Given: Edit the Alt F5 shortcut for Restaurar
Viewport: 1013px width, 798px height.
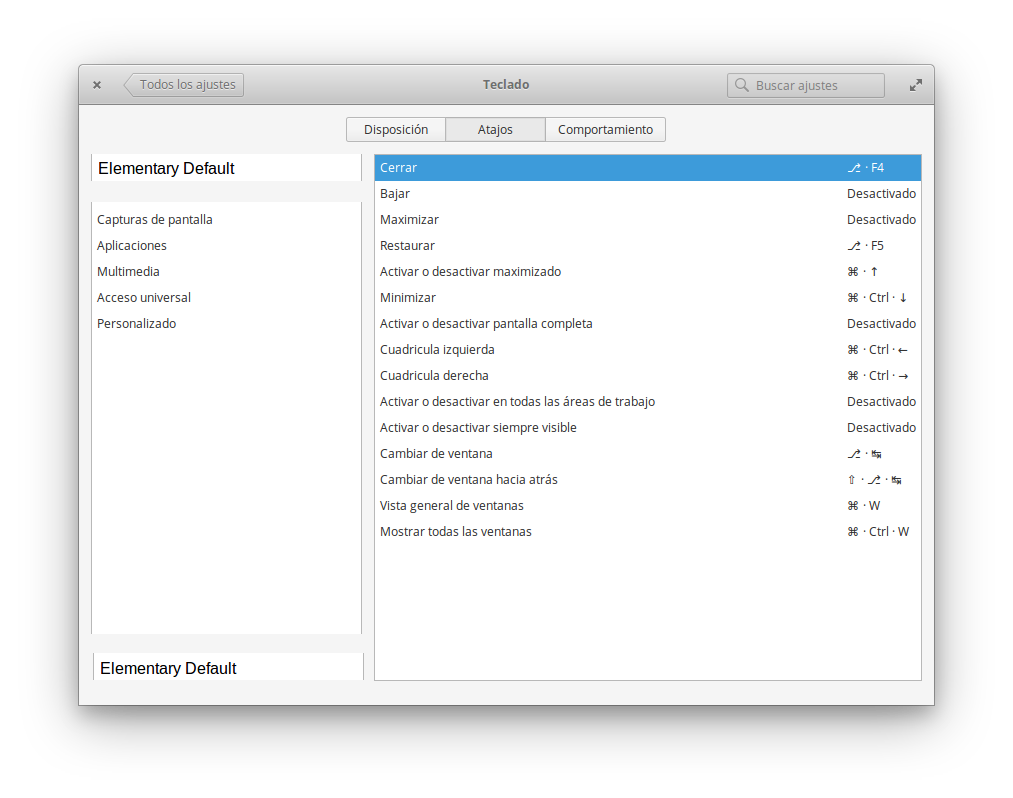Looking at the screenshot, I should [x=866, y=246].
